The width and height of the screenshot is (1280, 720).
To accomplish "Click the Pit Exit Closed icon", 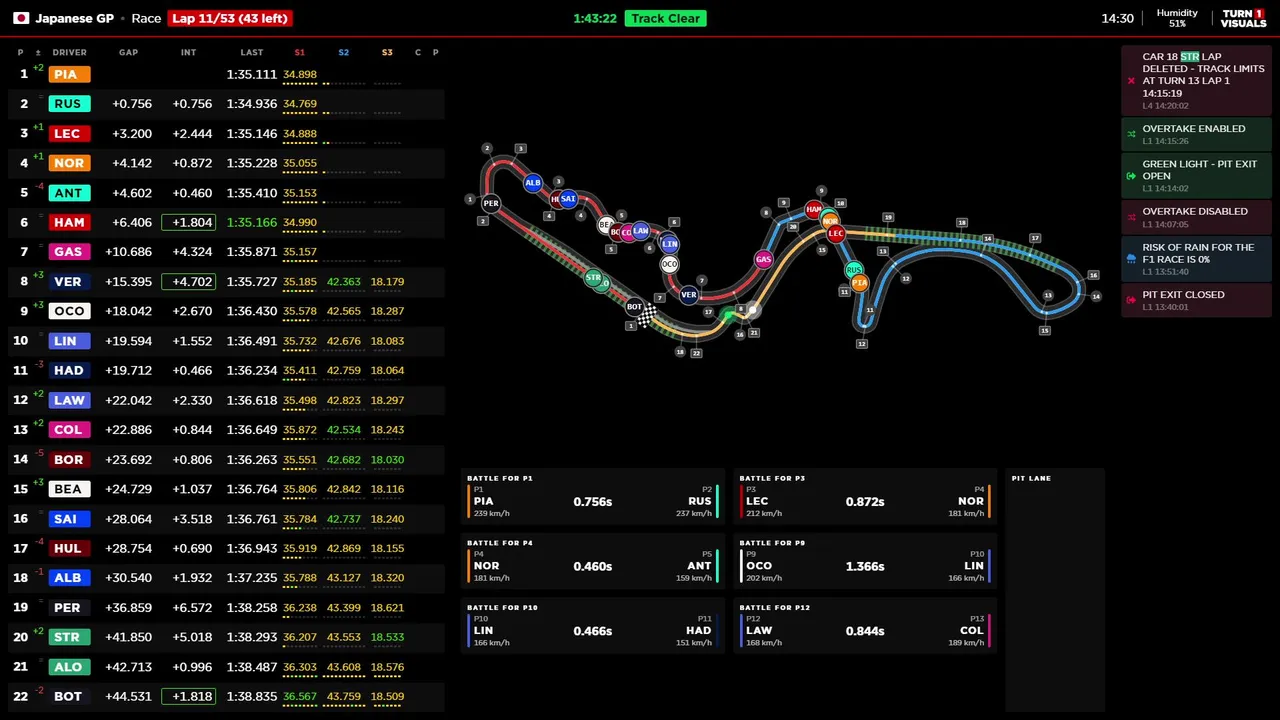I will [1131, 300].
